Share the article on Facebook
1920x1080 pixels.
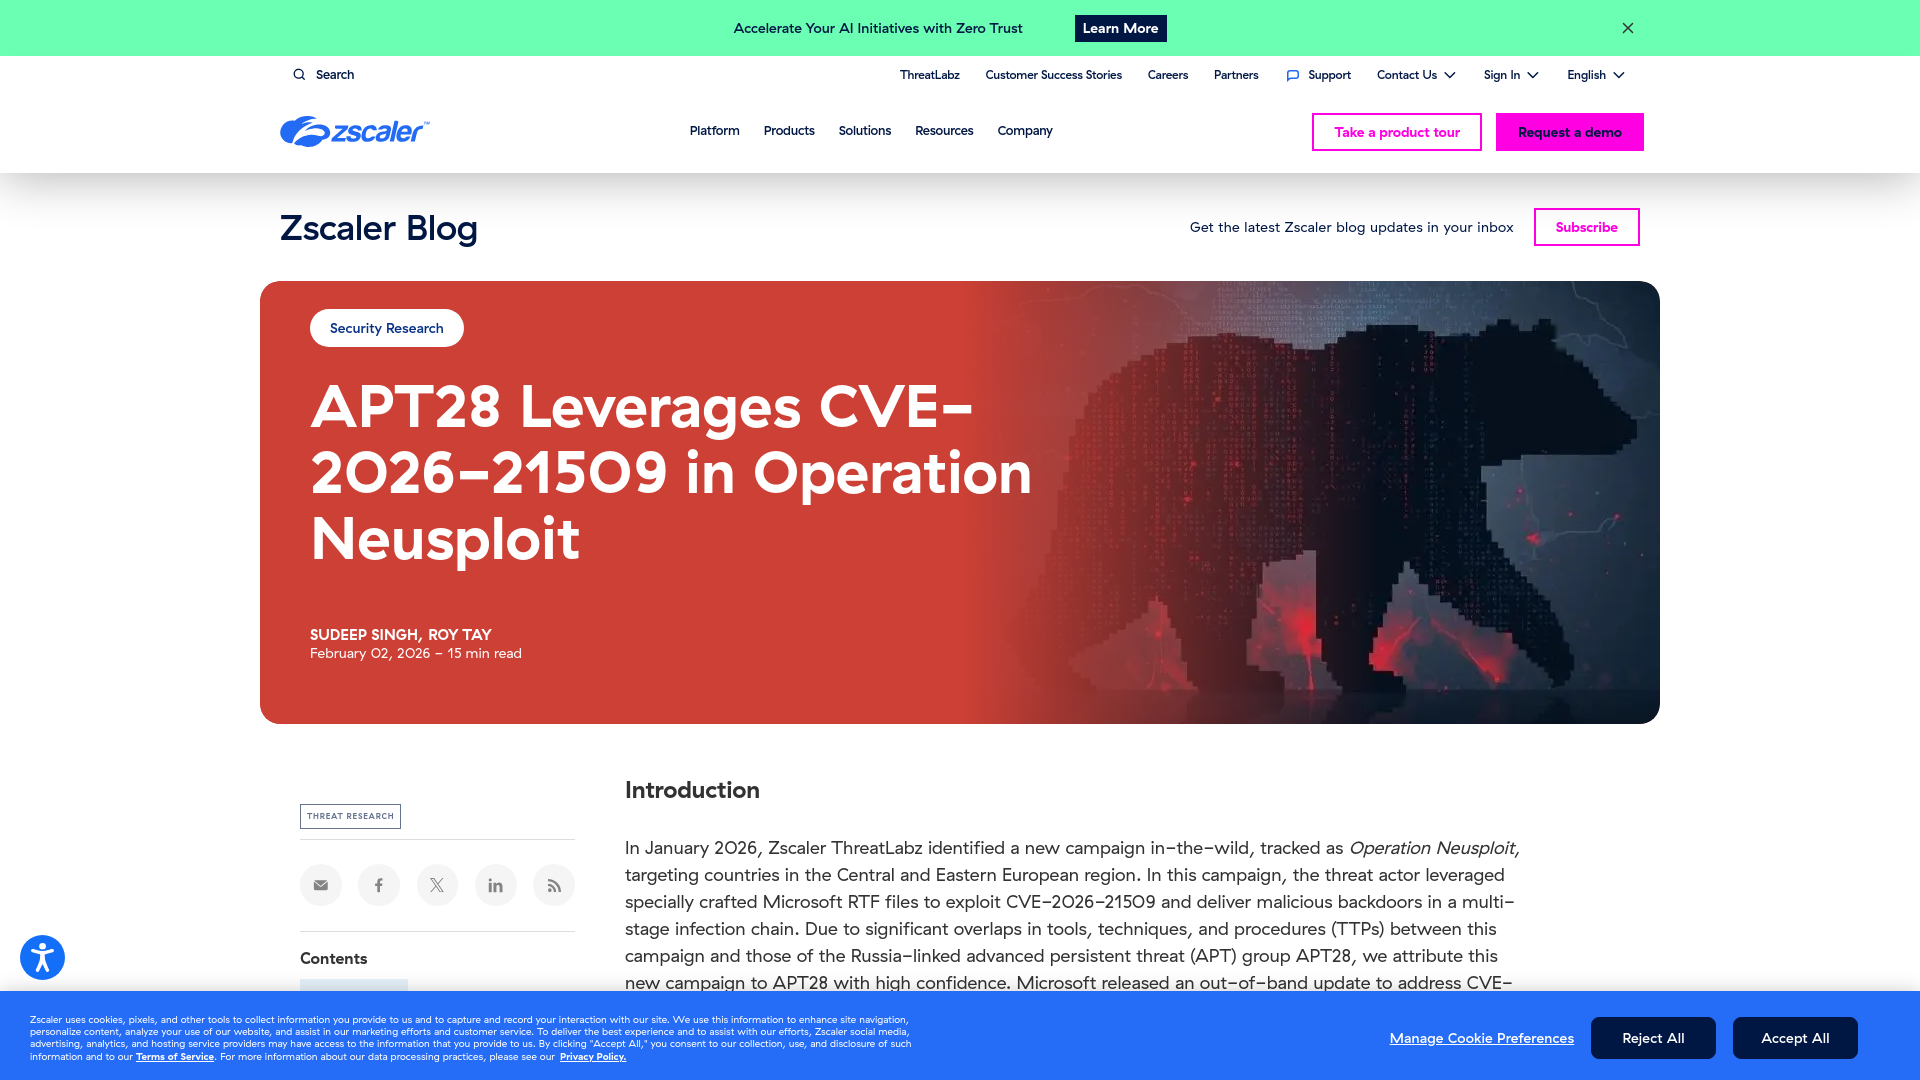point(378,885)
